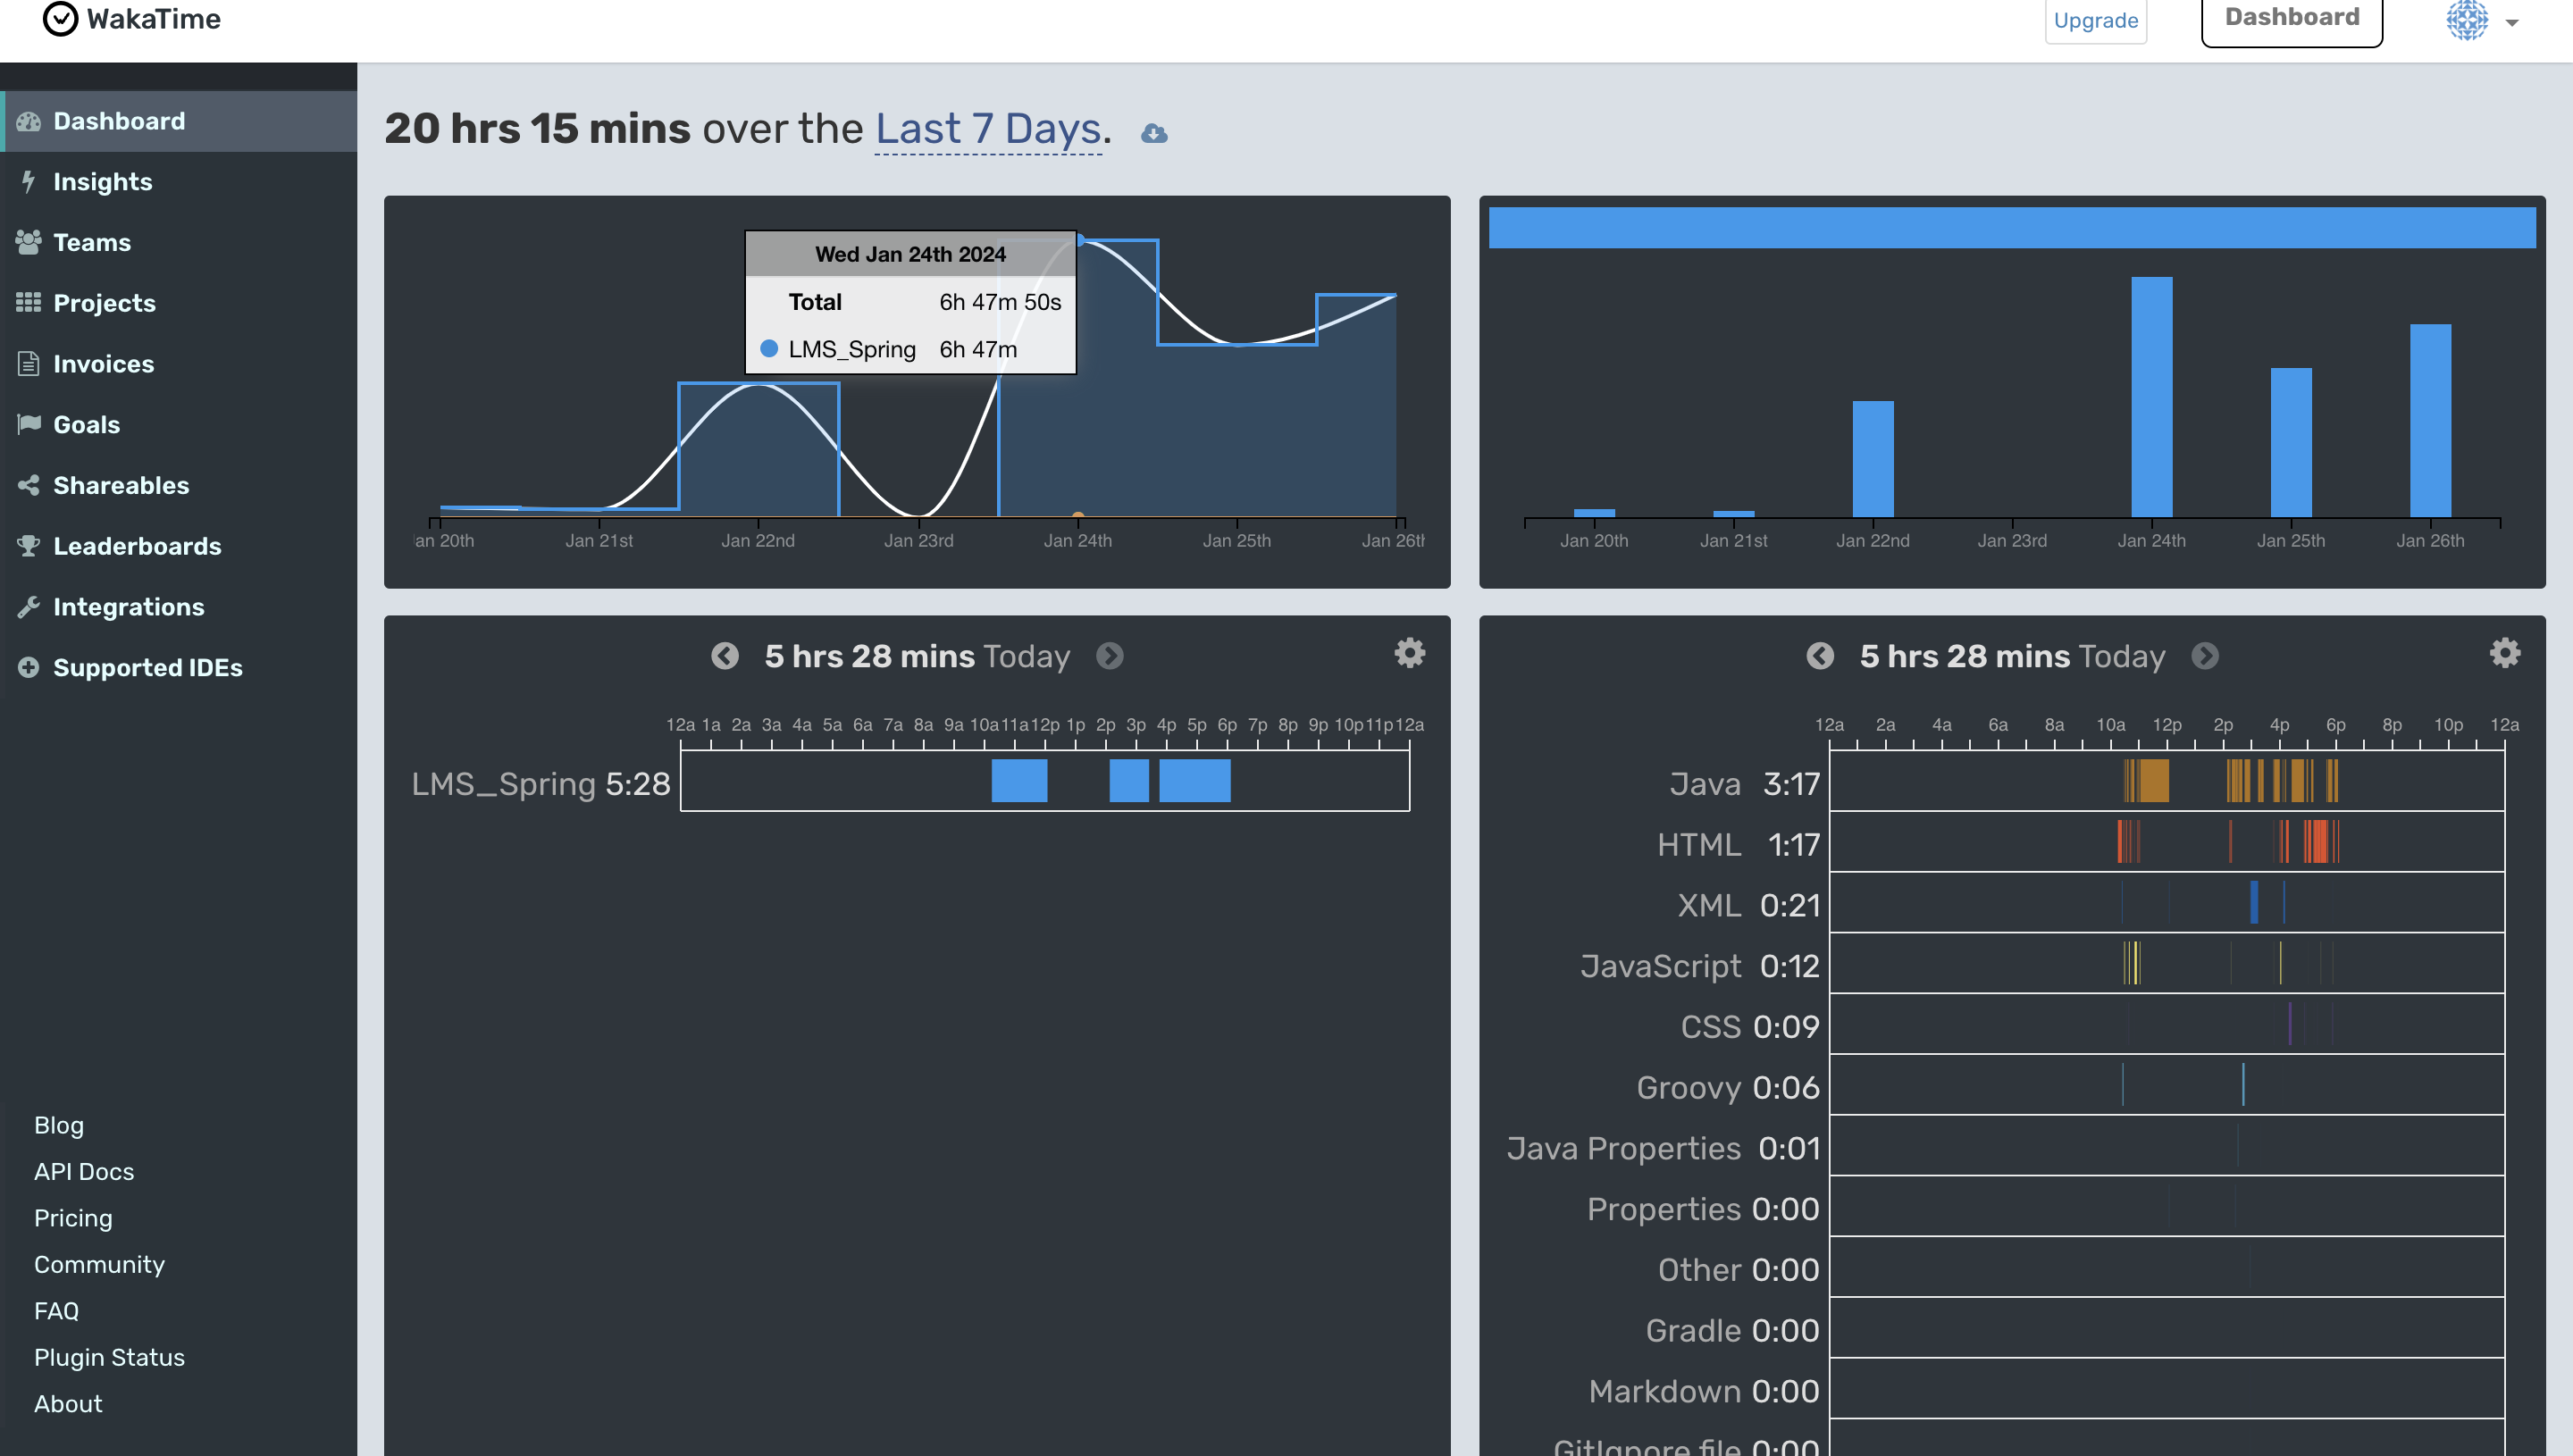This screenshot has width=2573, height=1456.
Task: Open the user avatar dropdown menu
Action: click(x=2482, y=20)
